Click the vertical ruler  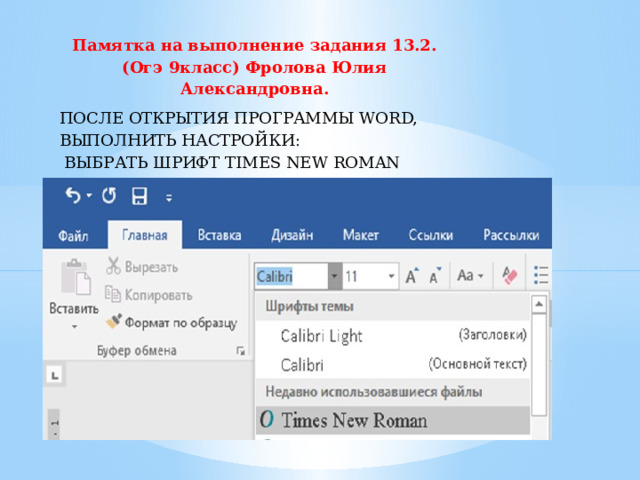54,424
